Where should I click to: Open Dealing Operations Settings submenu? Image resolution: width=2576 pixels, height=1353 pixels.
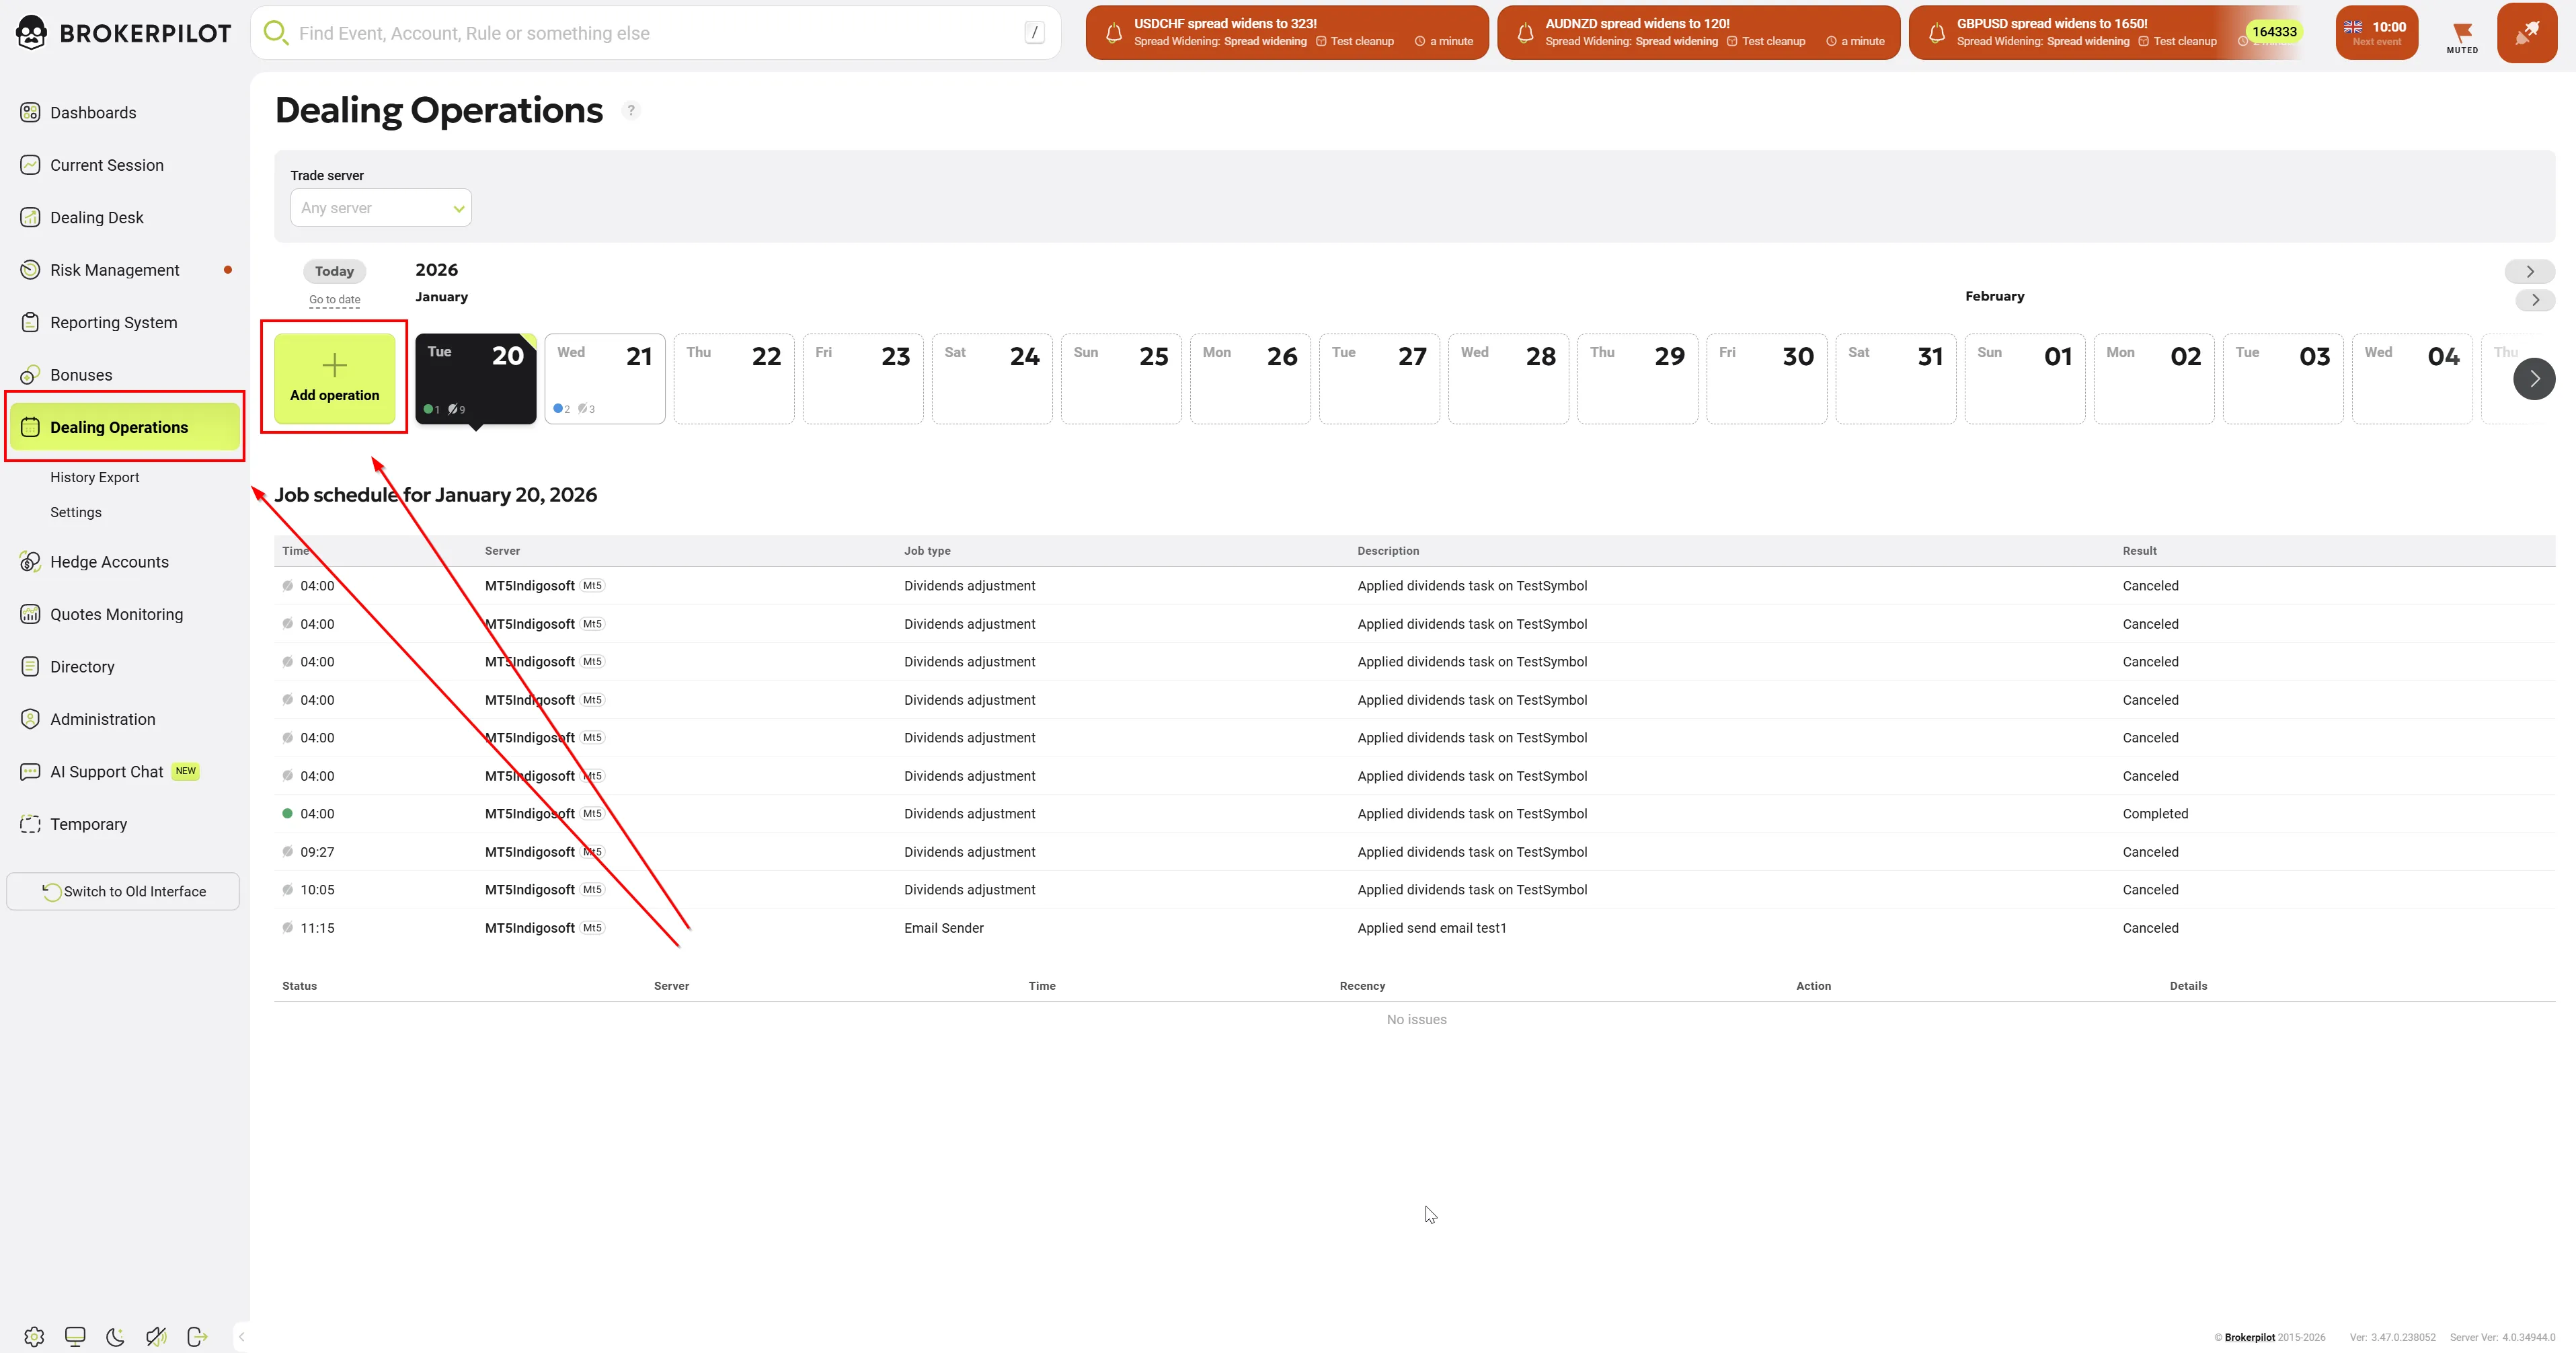pyautogui.click(x=76, y=512)
